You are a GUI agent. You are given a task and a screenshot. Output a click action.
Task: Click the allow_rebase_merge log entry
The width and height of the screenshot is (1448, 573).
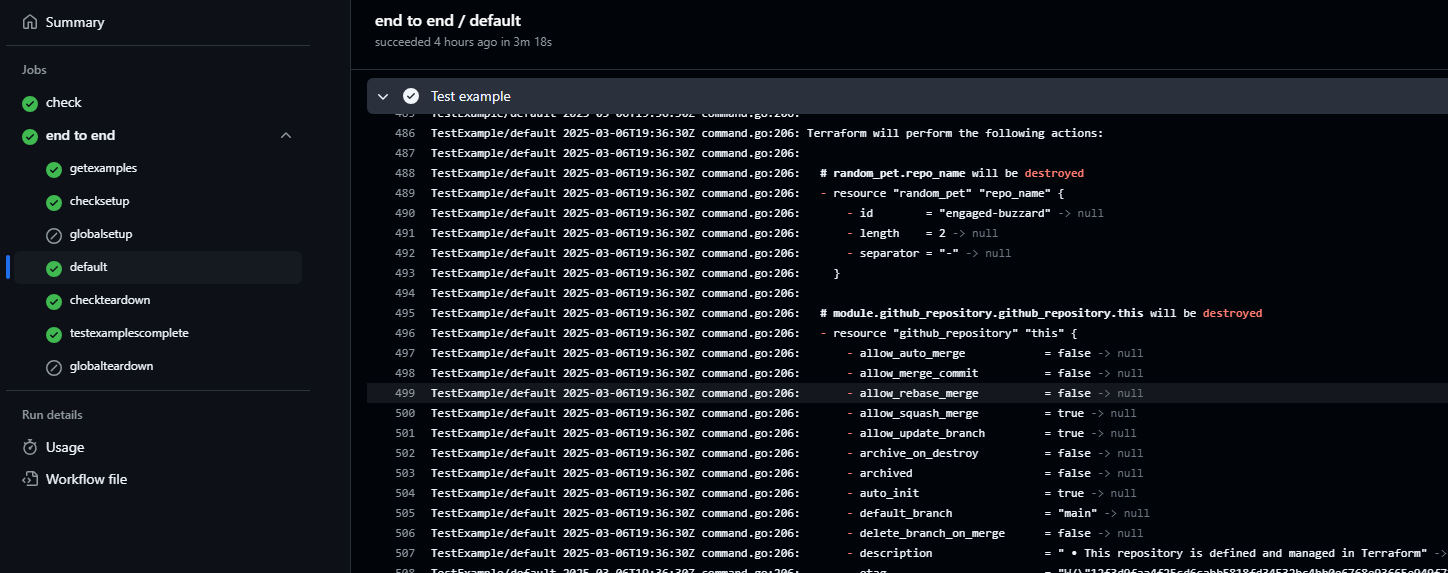907,393
